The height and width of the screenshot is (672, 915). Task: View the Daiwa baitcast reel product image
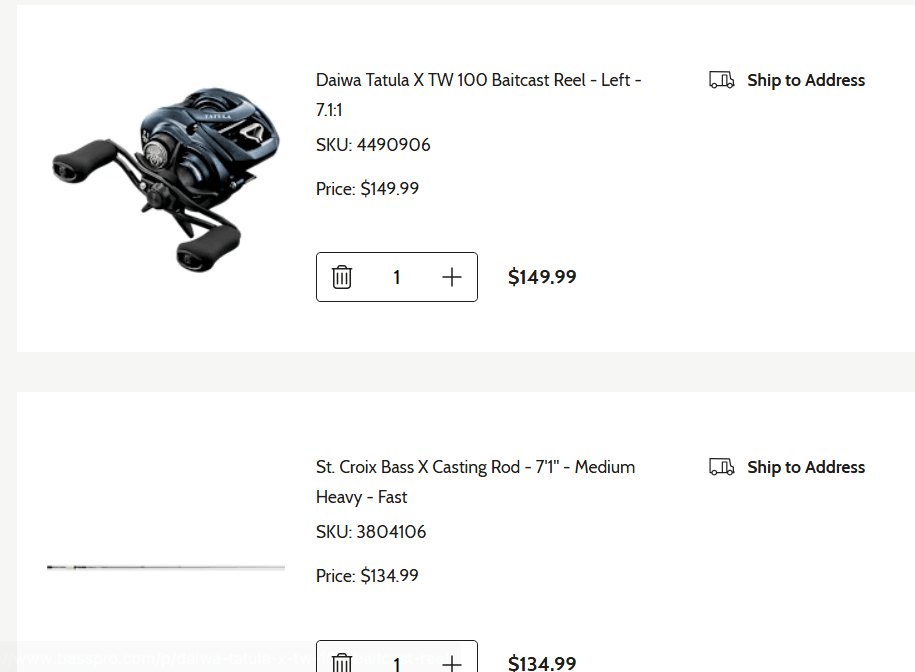(x=150, y=178)
